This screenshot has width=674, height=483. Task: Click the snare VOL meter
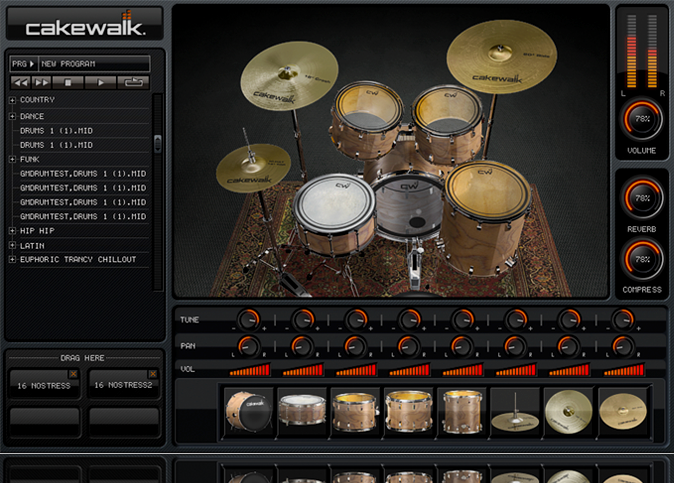point(303,370)
